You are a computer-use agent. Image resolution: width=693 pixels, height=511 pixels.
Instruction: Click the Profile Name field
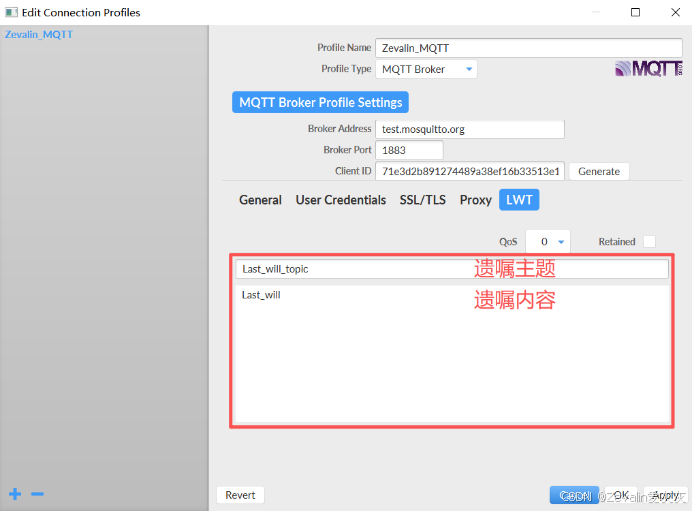(x=529, y=48)
